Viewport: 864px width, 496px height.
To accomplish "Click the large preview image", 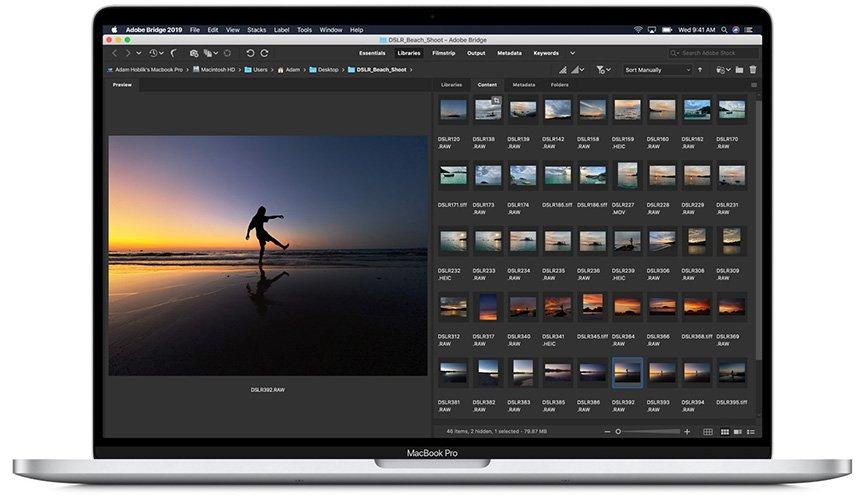I will [x=268, y=256].
